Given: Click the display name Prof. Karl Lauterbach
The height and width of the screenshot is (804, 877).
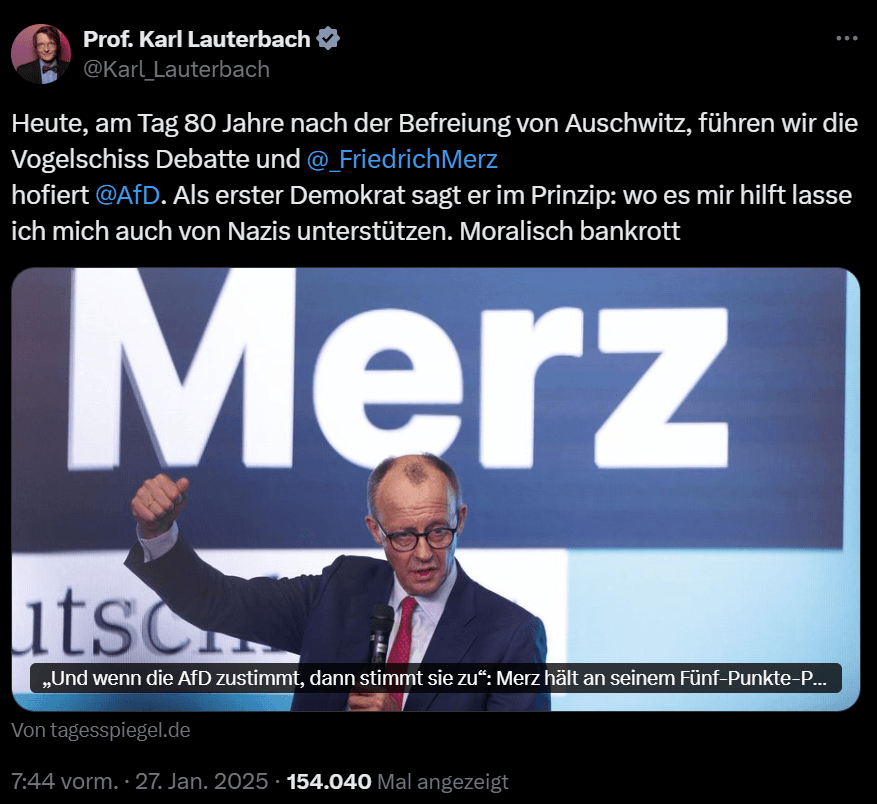Looking at the screenshot, I should (196, 39).
